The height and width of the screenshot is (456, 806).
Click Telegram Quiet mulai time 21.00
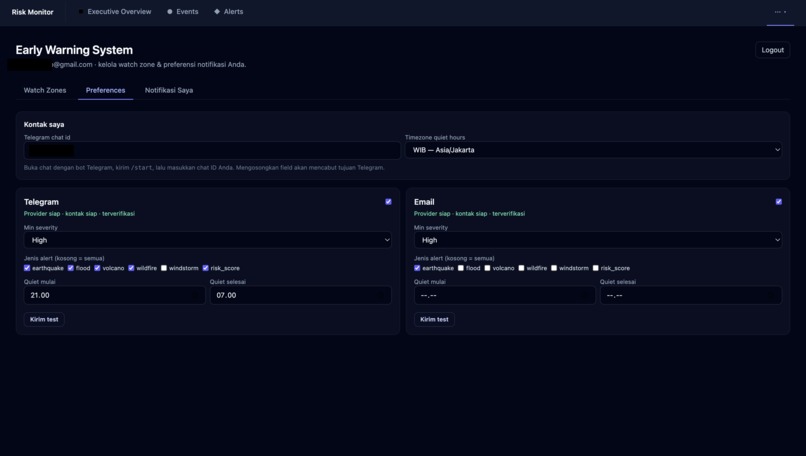point(115,295)
